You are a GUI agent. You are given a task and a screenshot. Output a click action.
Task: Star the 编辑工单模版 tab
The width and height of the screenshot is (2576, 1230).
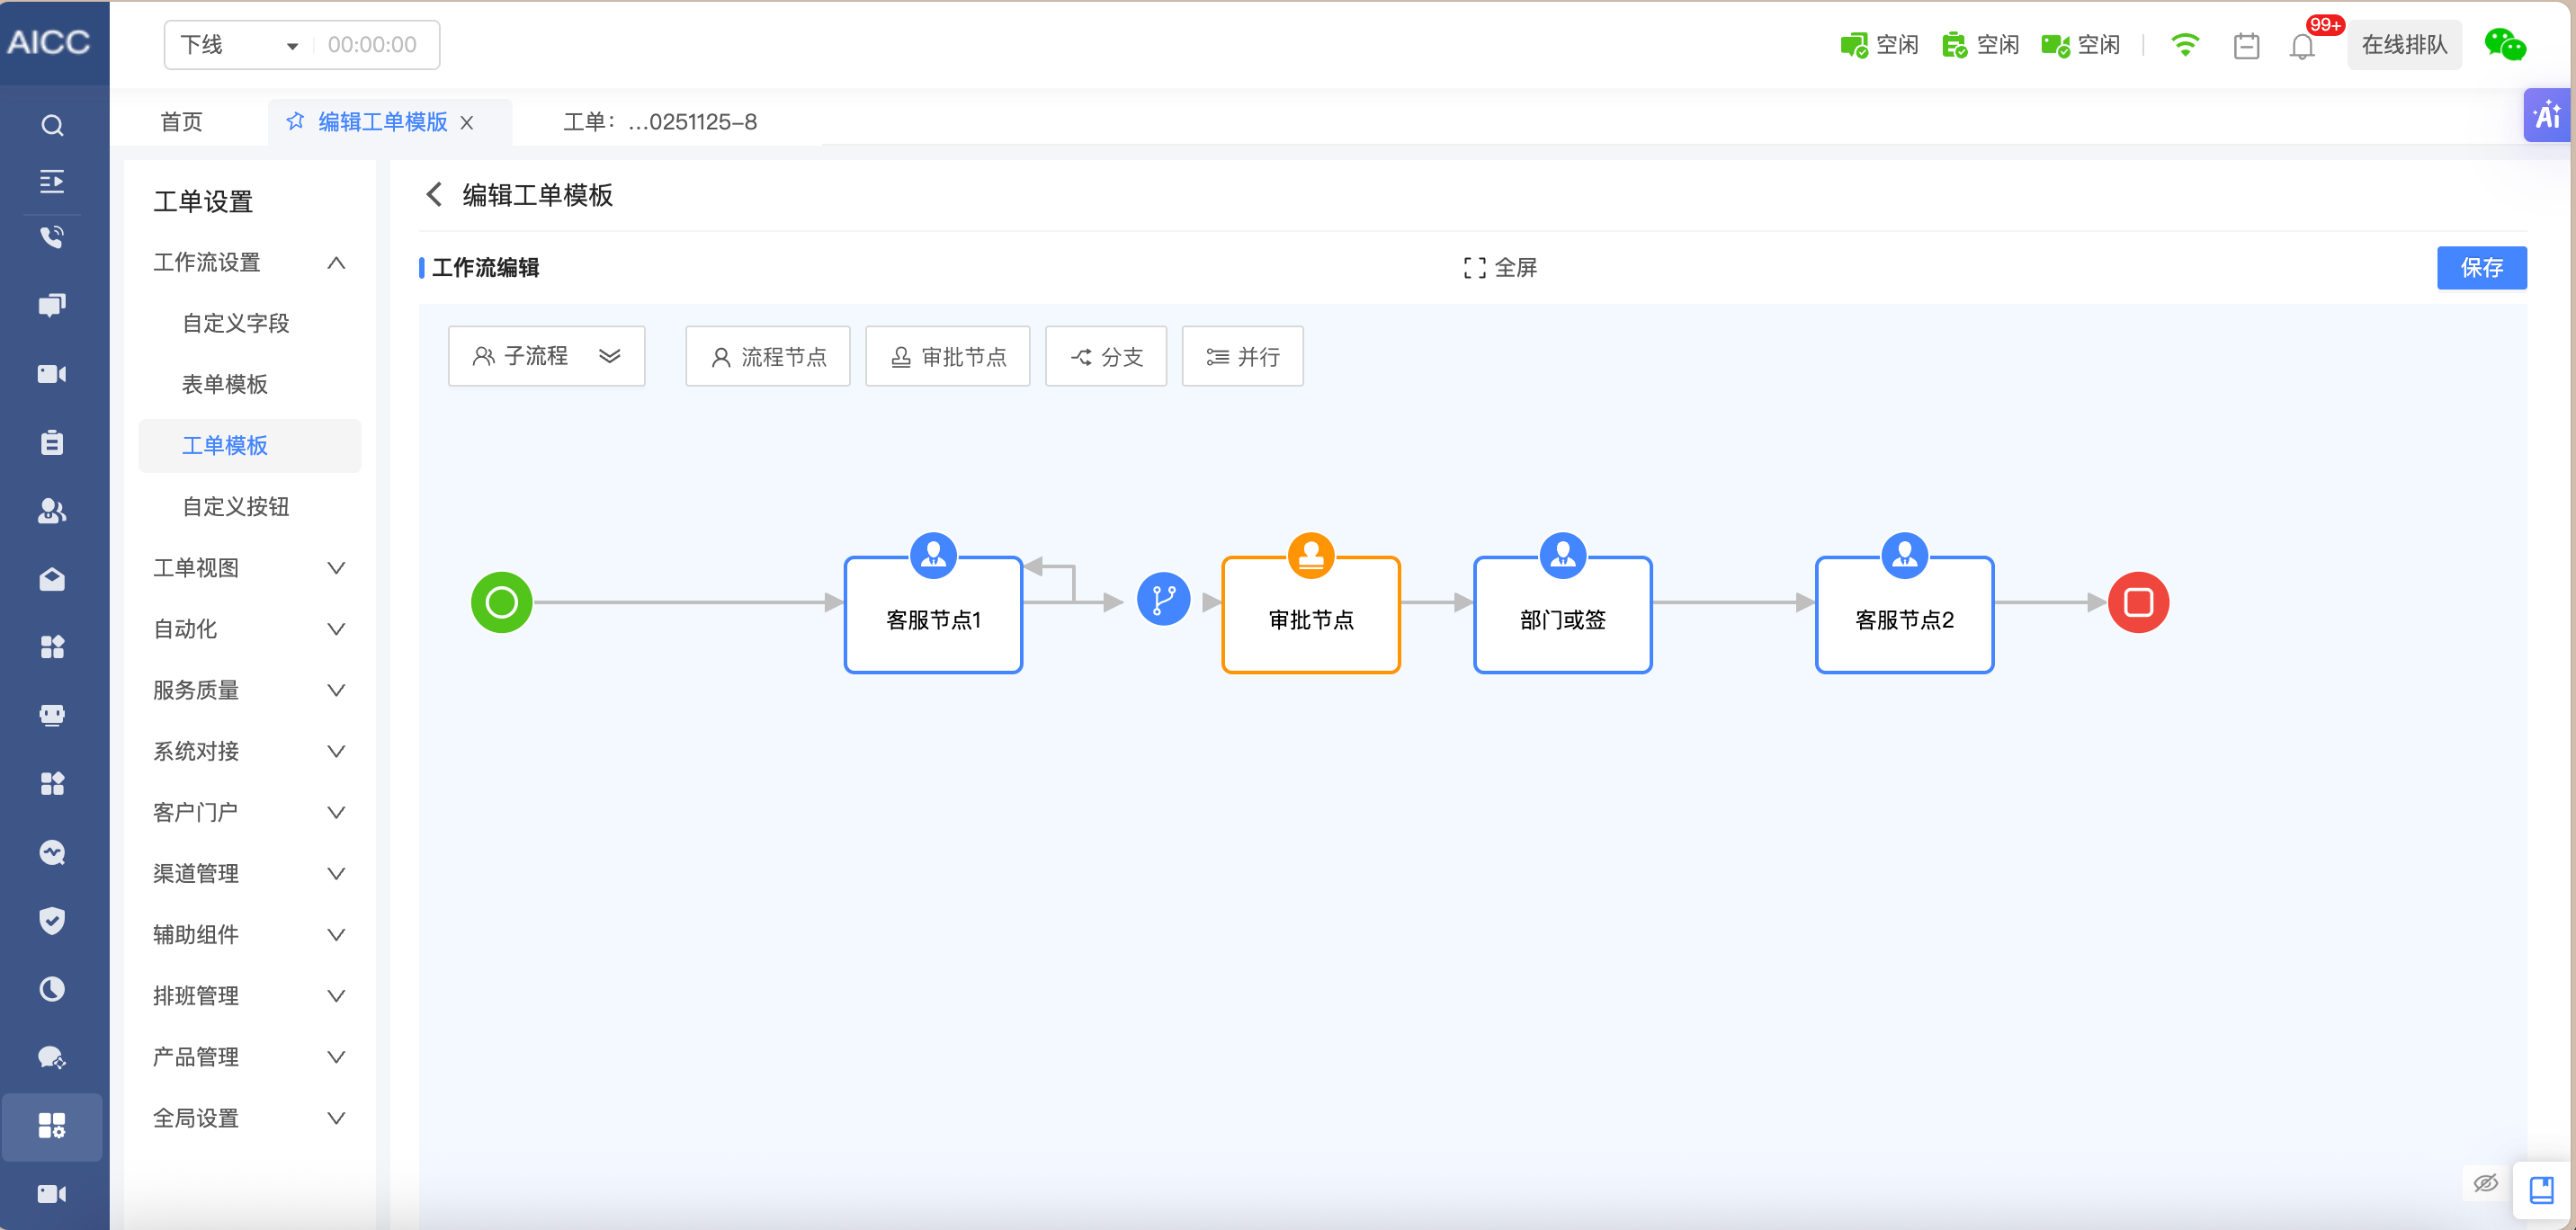click(x=295, y=122)
